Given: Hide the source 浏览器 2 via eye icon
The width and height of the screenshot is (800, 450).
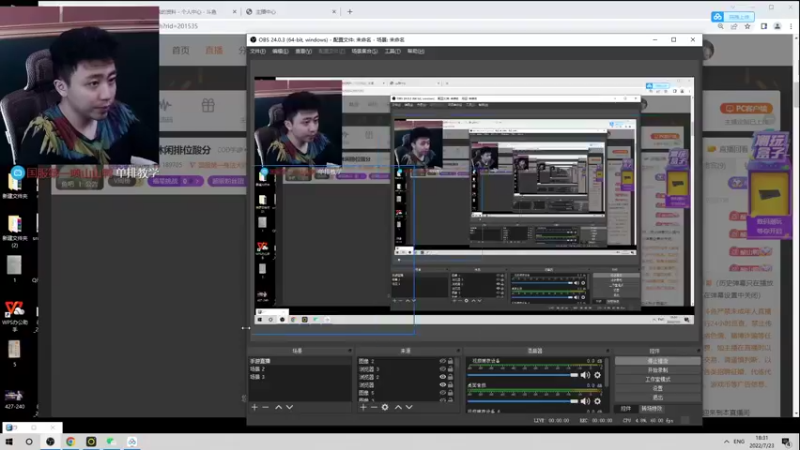Looking at the screenshot, I should click(x=442, y=377).
